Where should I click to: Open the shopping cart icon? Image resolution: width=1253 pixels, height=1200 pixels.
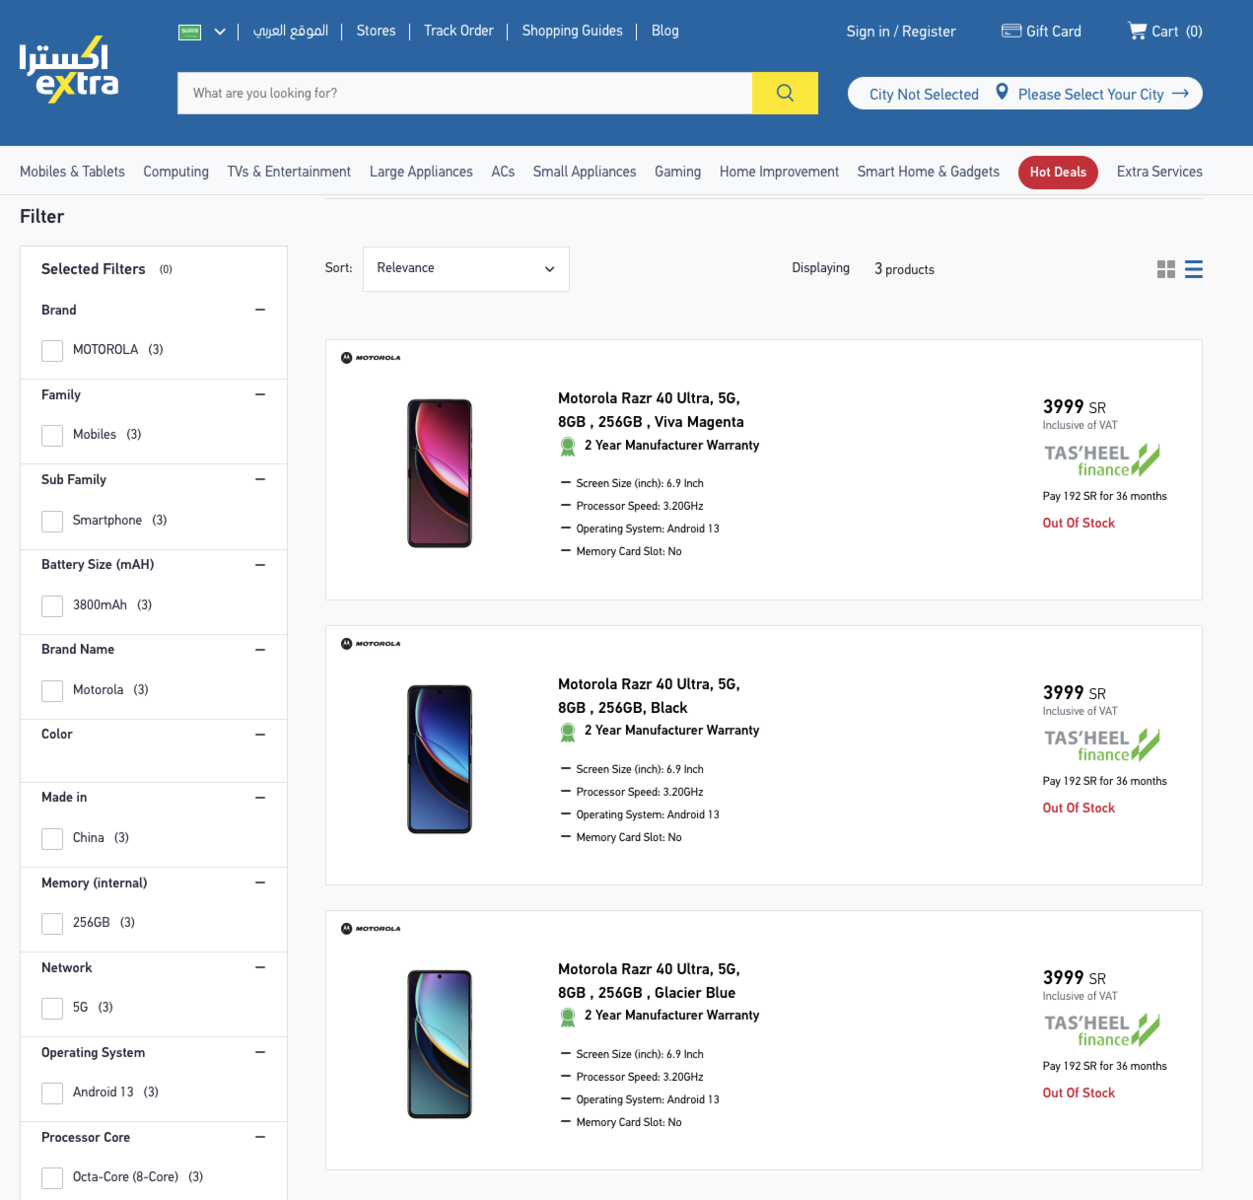coord(1137,31)
